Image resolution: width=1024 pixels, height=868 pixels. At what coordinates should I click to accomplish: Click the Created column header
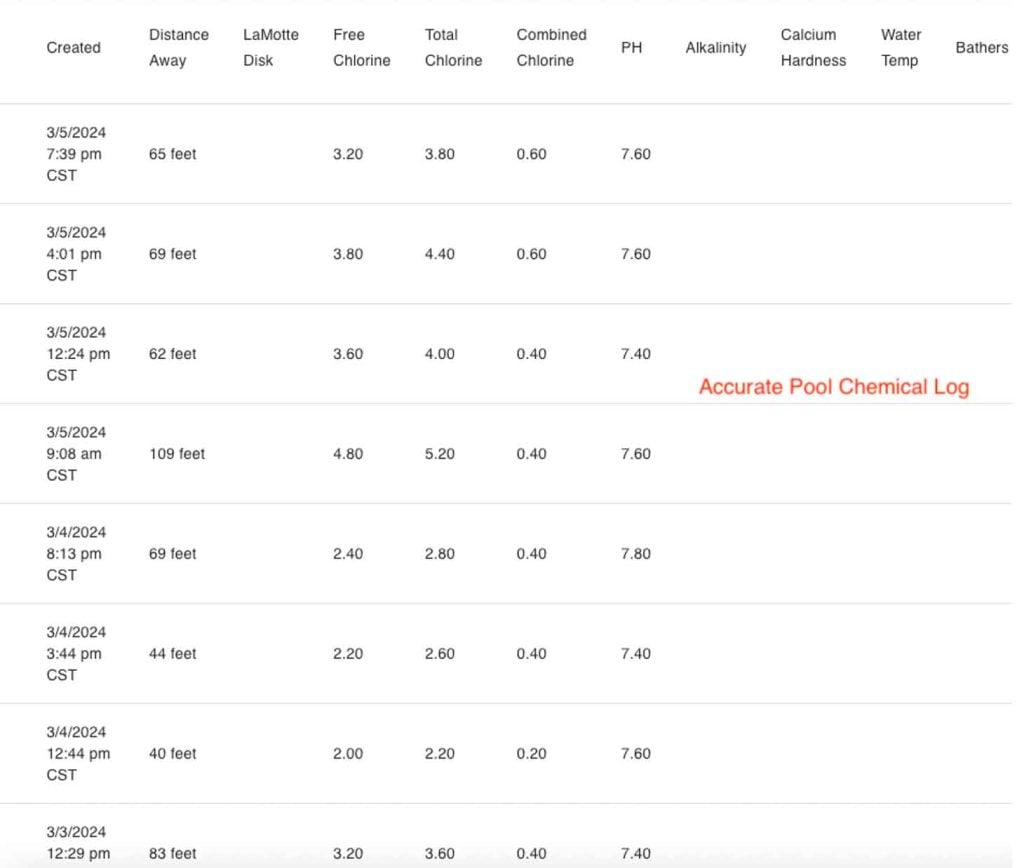(x=73, y=48)
